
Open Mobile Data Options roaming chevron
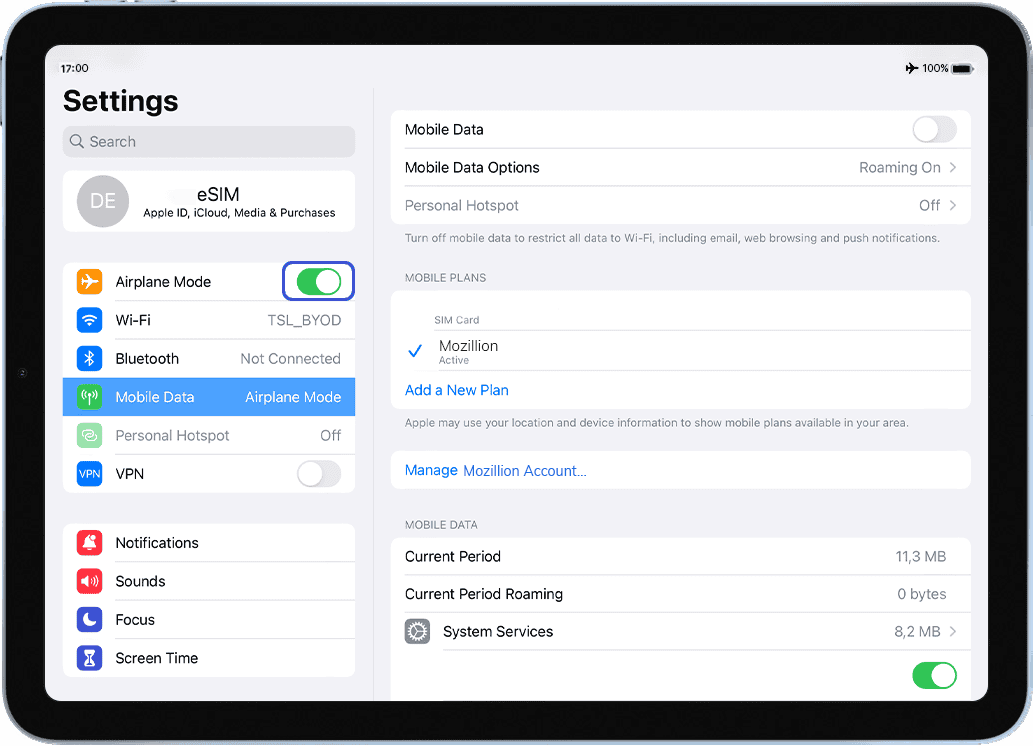click(x=953, y=168)
